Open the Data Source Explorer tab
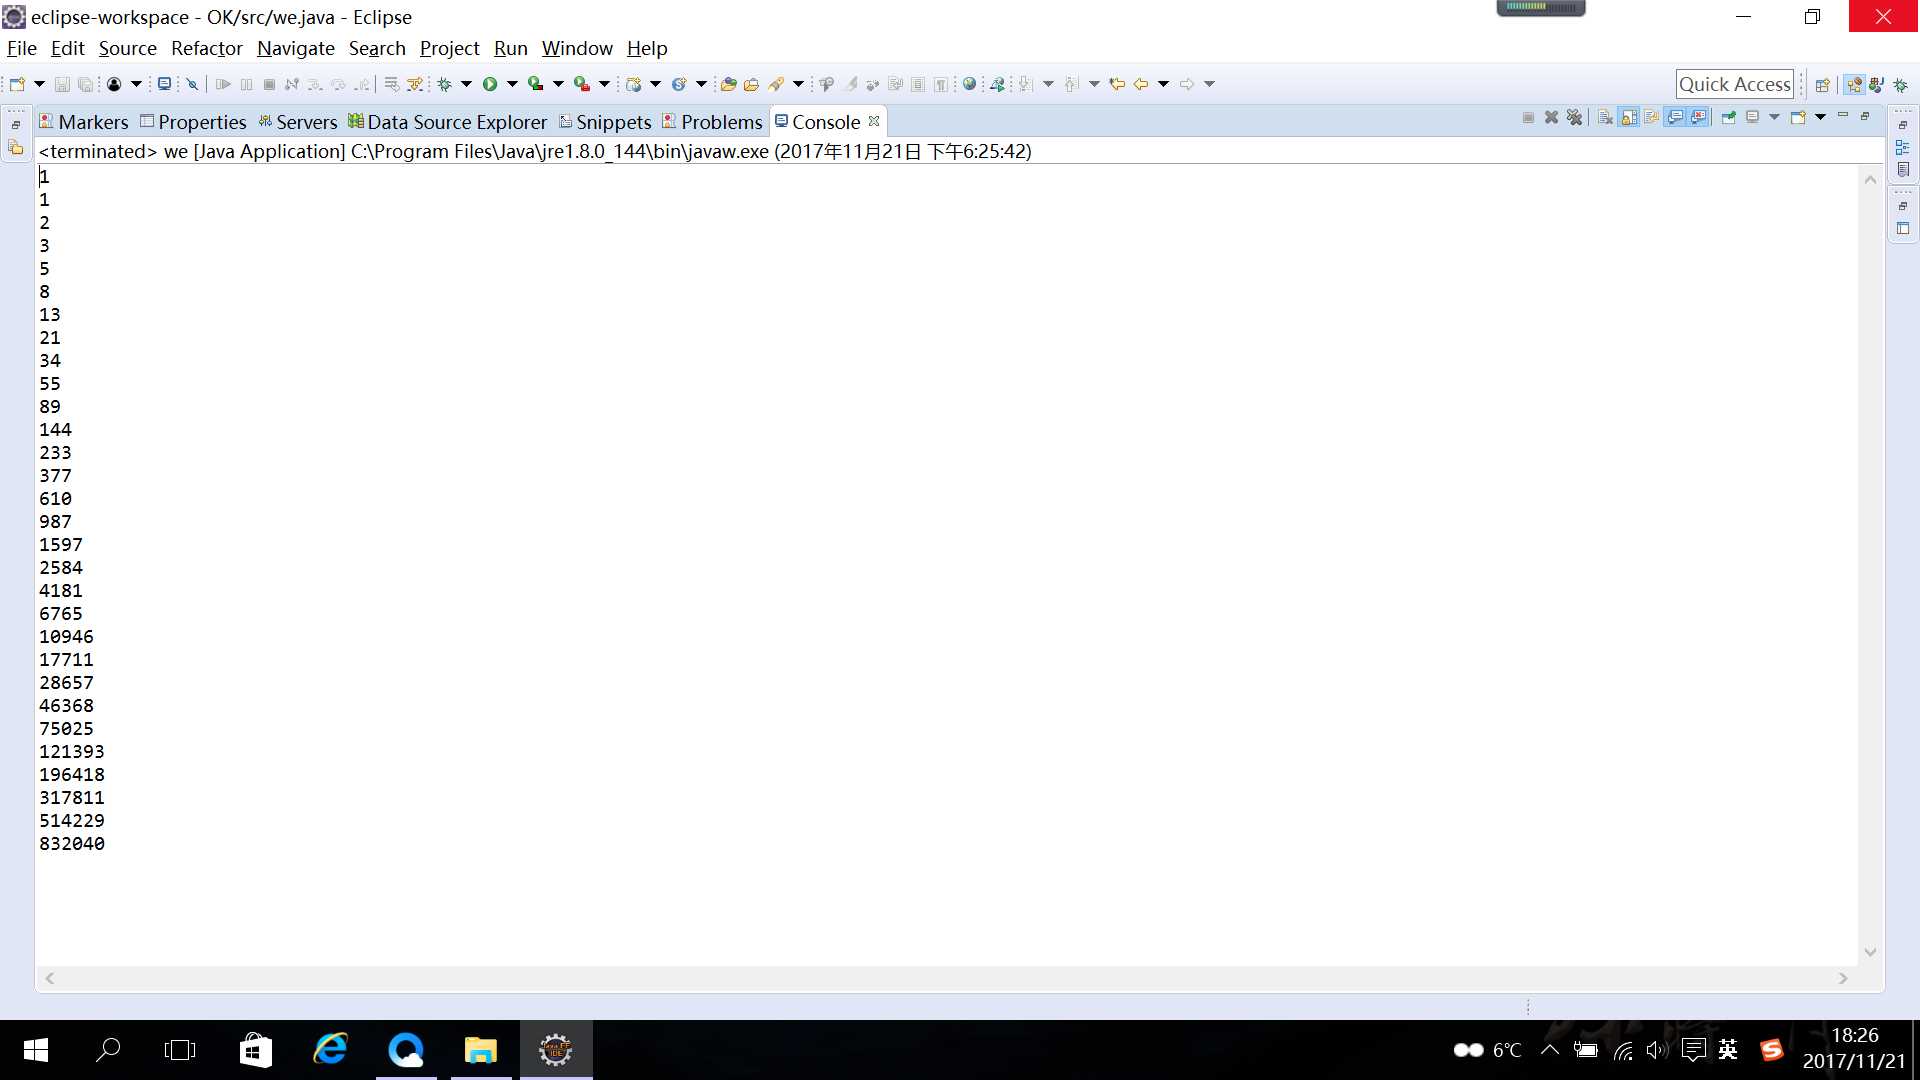Screen dimensions: 1920x1080 point(456,122)
